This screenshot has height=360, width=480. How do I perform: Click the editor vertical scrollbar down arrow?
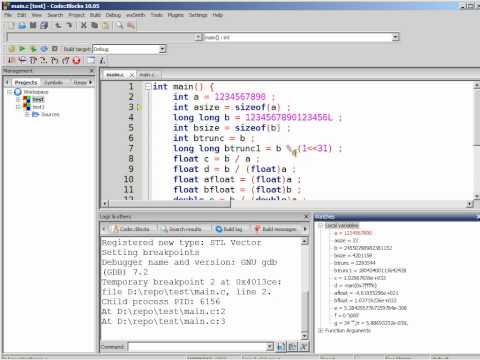[476, 196]
